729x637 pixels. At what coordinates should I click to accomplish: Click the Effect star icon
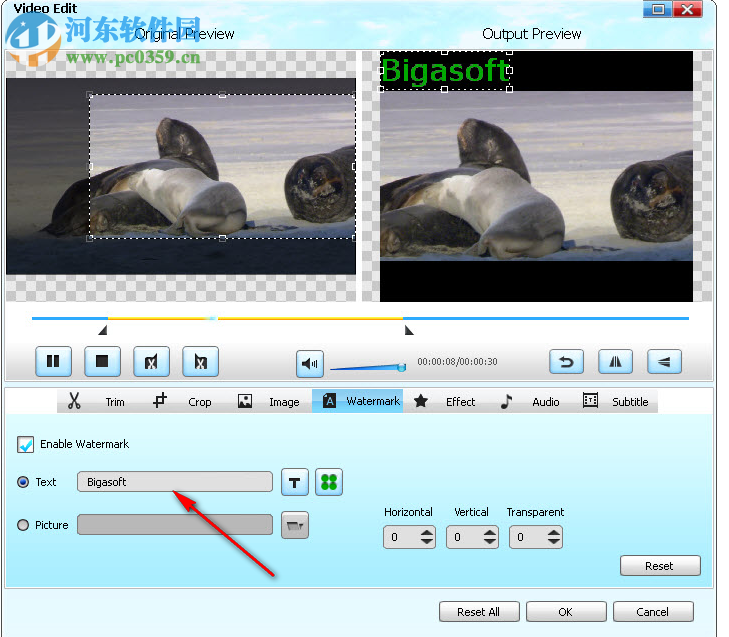pyautogui.click(x=421, y=401)
